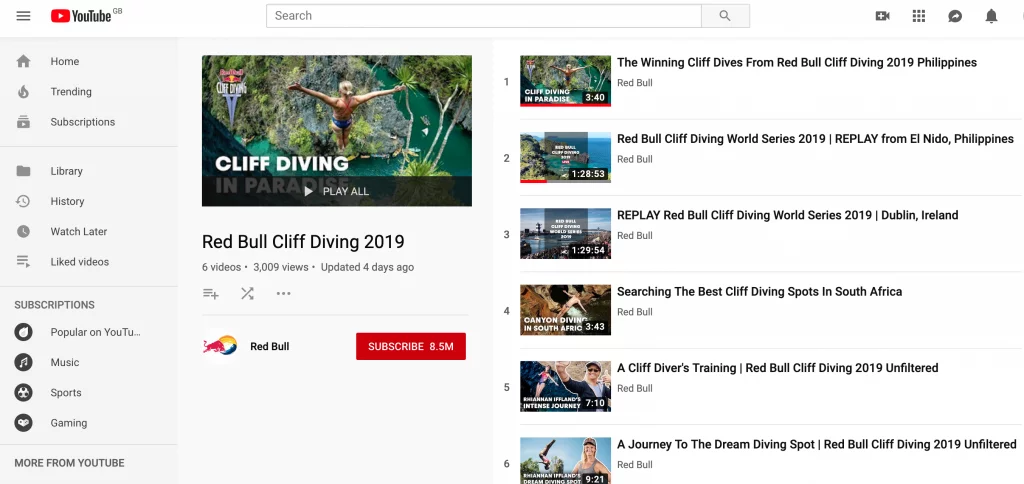Click the Watch Later clock icon

[x=24, y=231]
